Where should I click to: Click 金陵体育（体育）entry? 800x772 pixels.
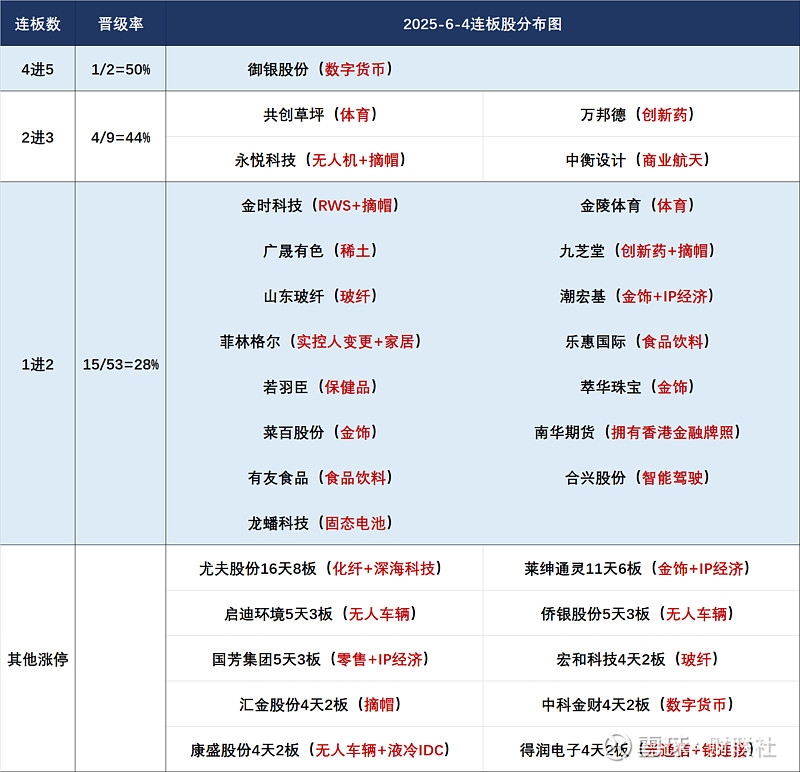tap(637, 205)
